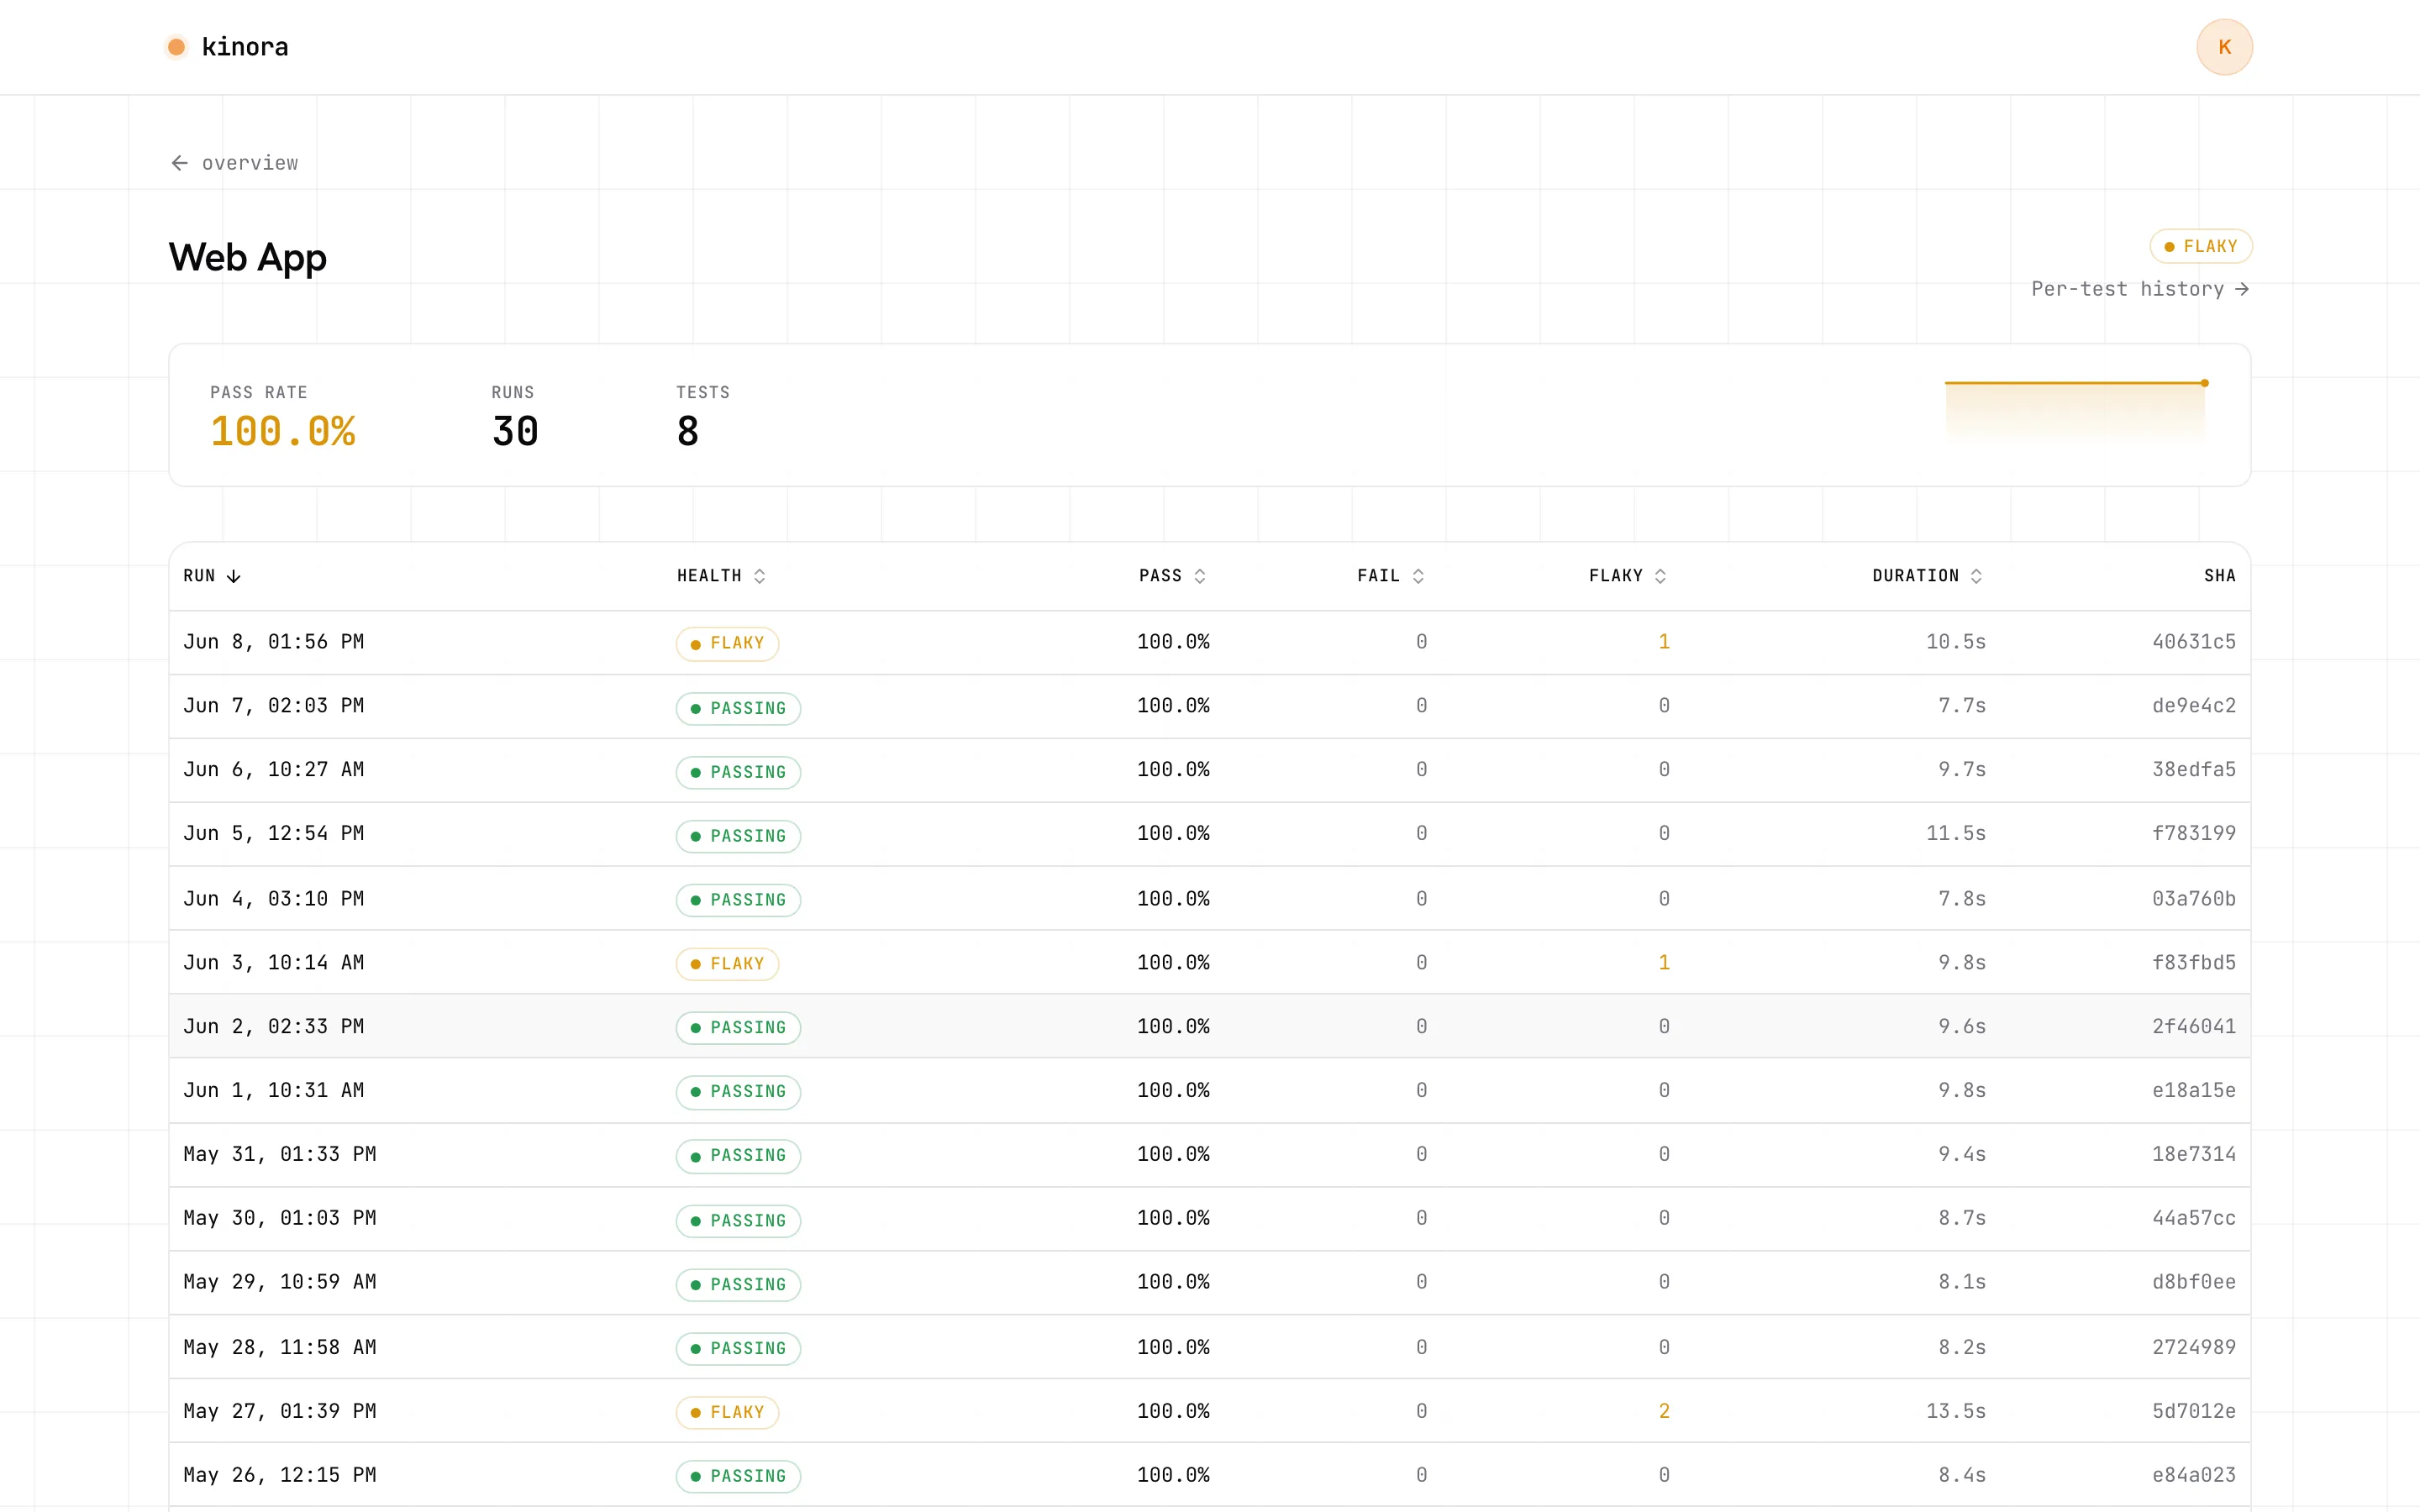Click the pass rate sparkline chart
2420x1512 pixels.
click(x=2076, y=412)
